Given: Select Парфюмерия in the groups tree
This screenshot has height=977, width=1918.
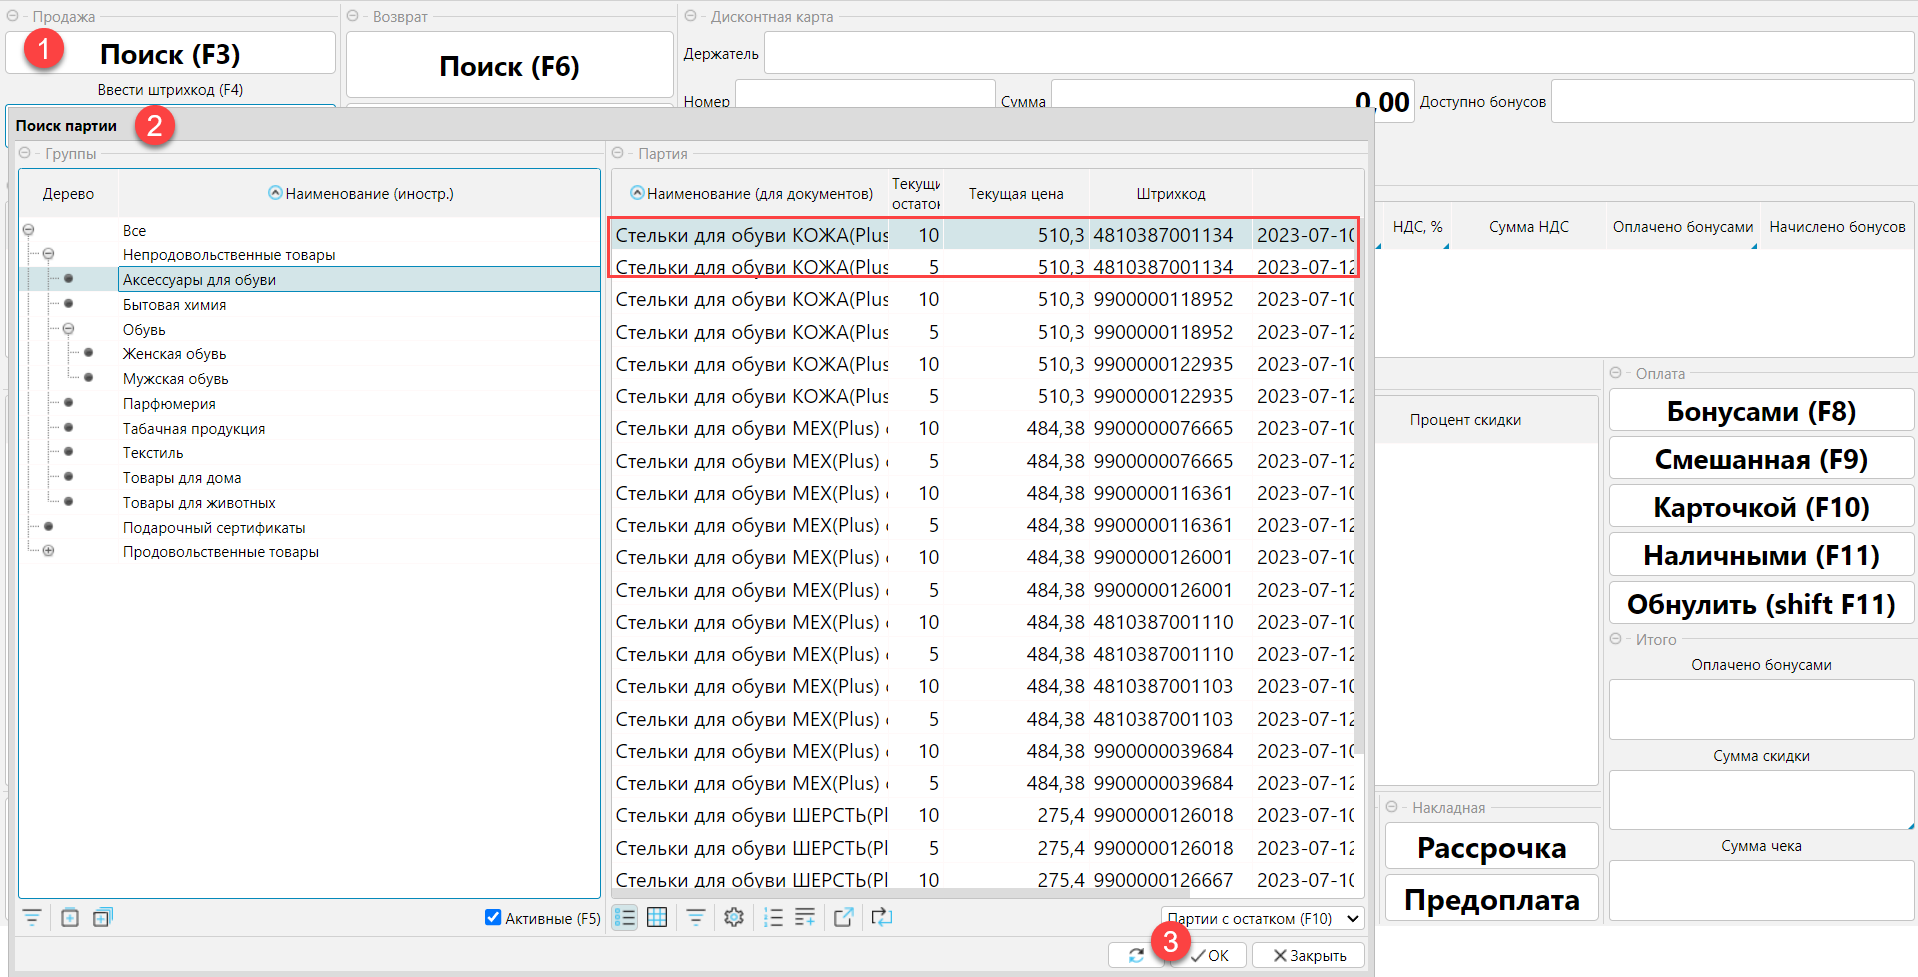Looking at the screenshot, I should [169, 404].
